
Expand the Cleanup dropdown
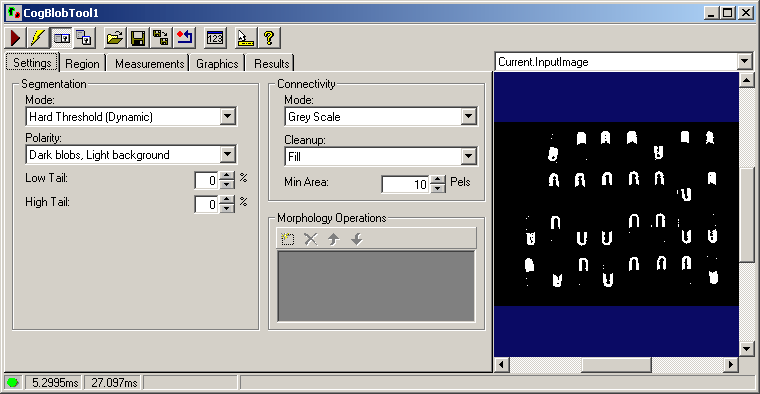coord(468,157)
